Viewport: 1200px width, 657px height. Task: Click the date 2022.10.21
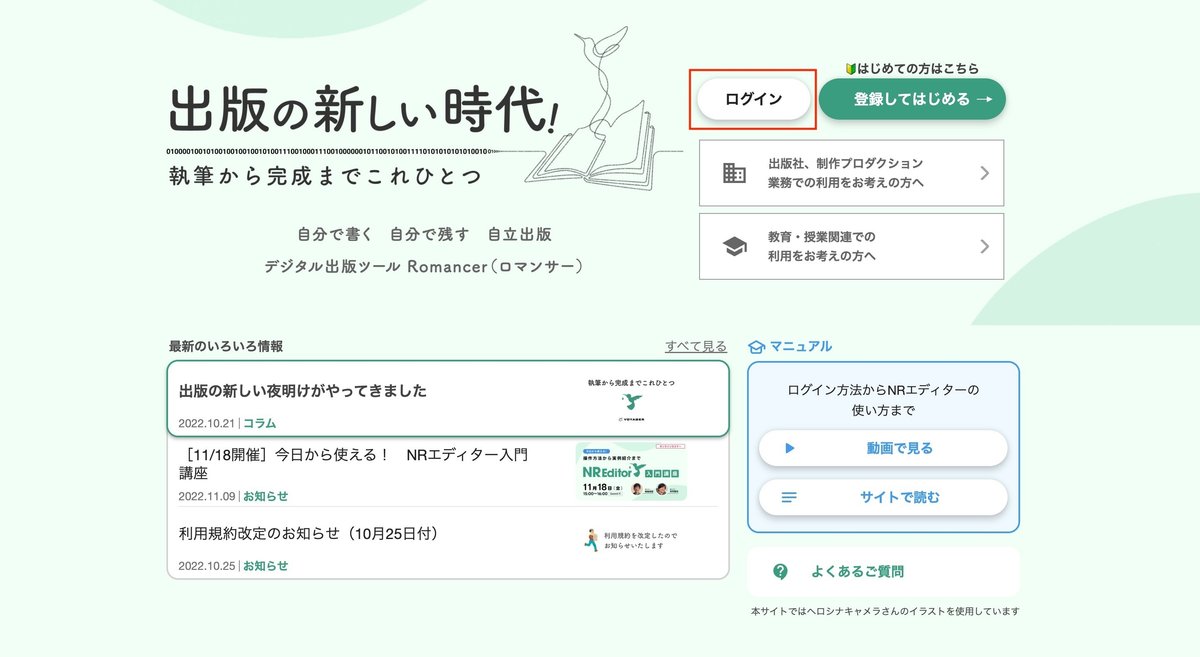coord(207,423)
